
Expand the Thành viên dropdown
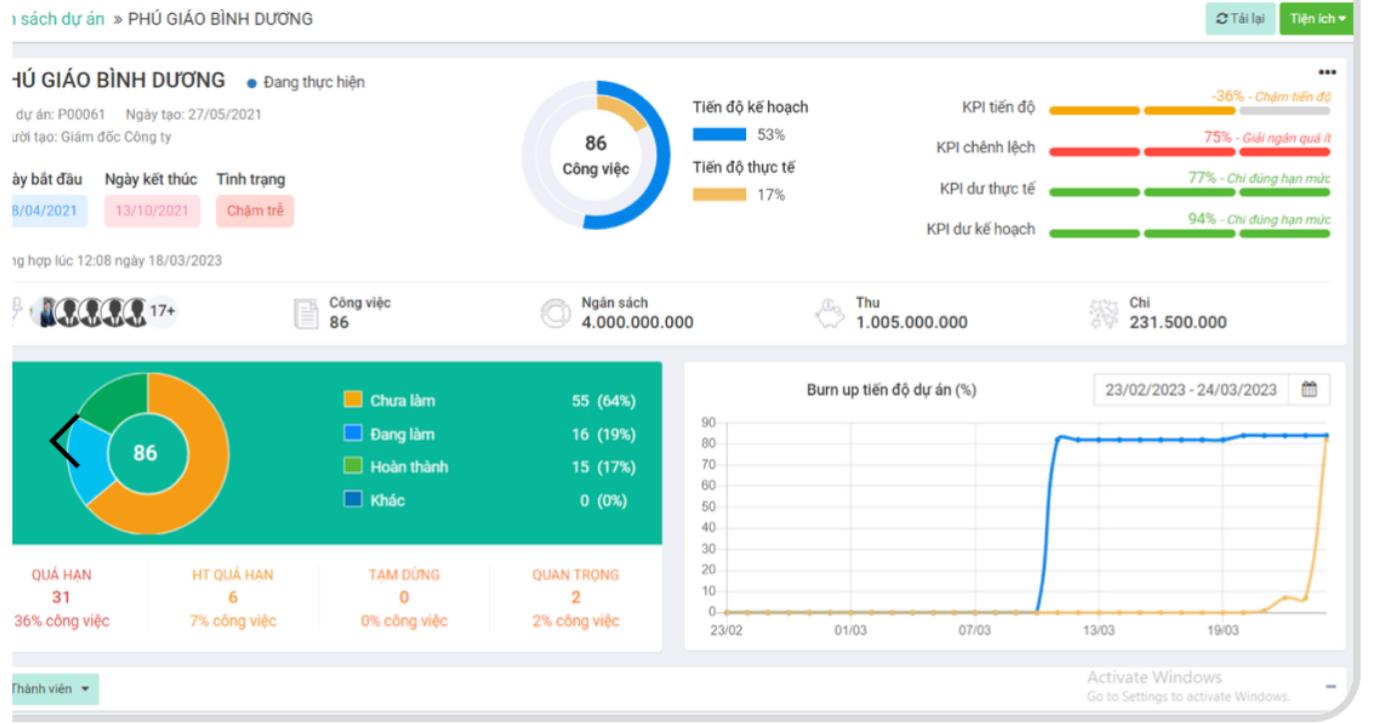53,689
